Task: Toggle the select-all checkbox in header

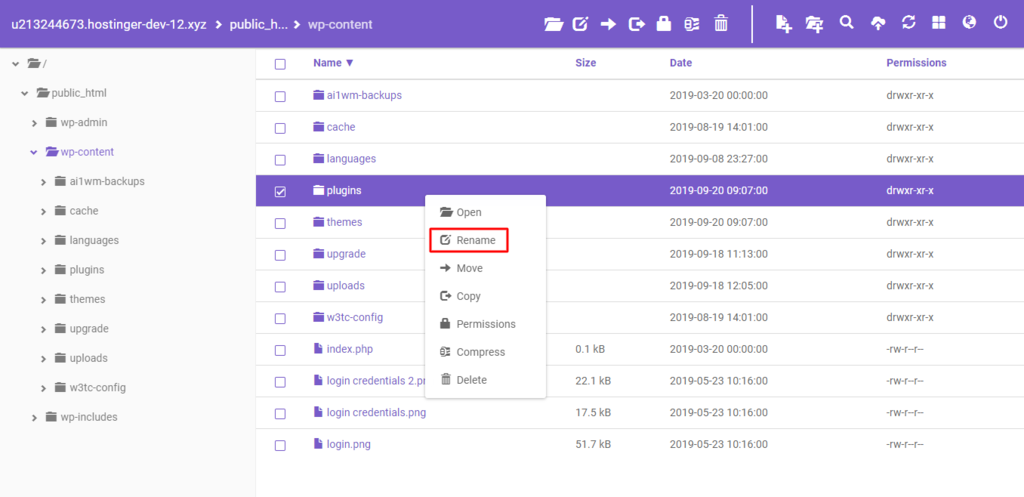Action: point(280,64)
